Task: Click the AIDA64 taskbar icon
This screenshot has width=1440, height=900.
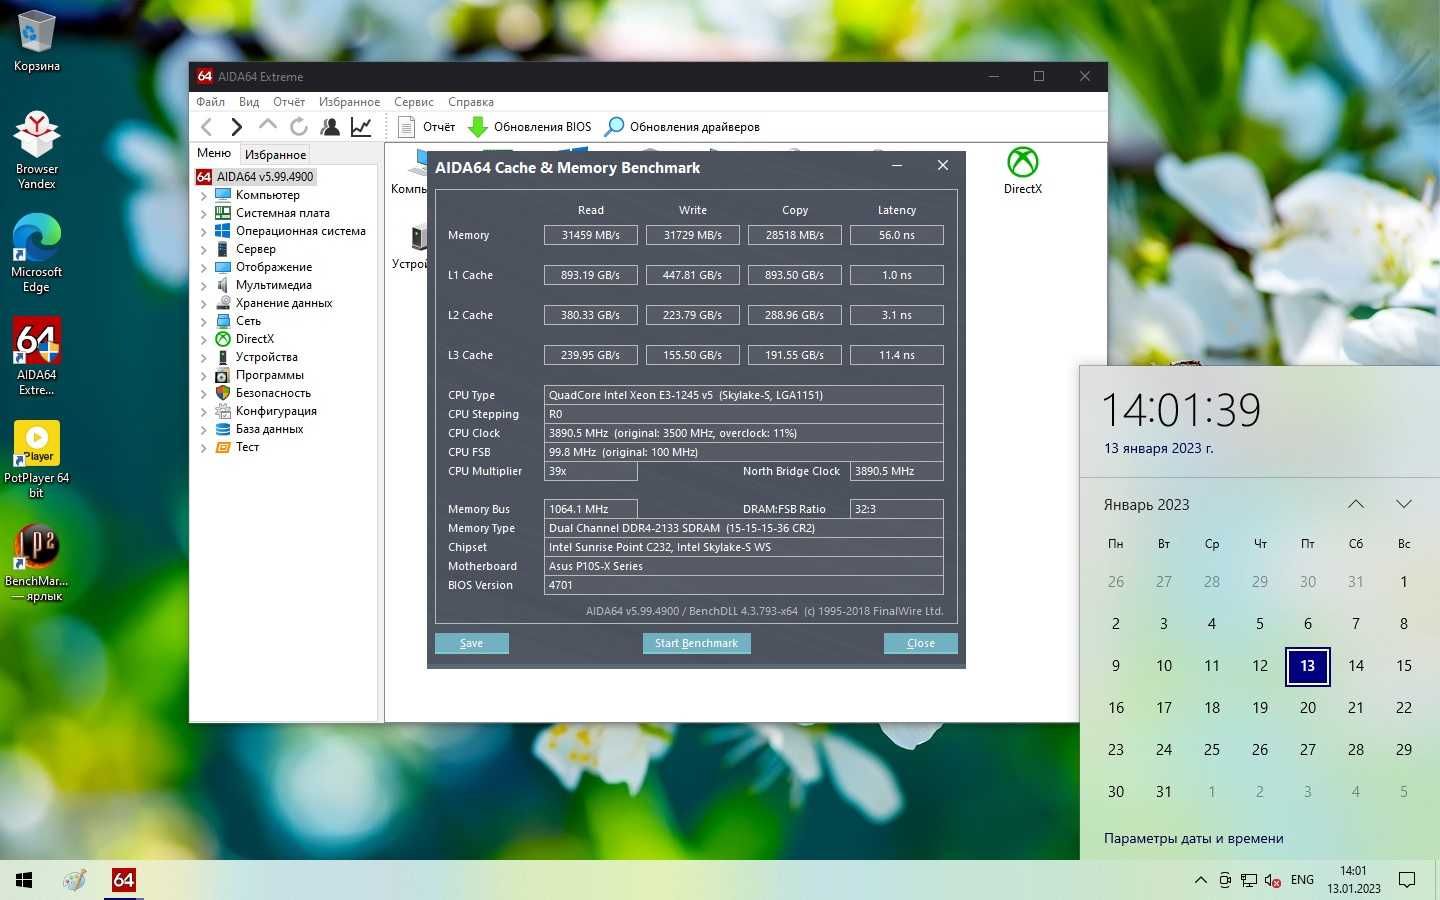Action: coord(123,880)
